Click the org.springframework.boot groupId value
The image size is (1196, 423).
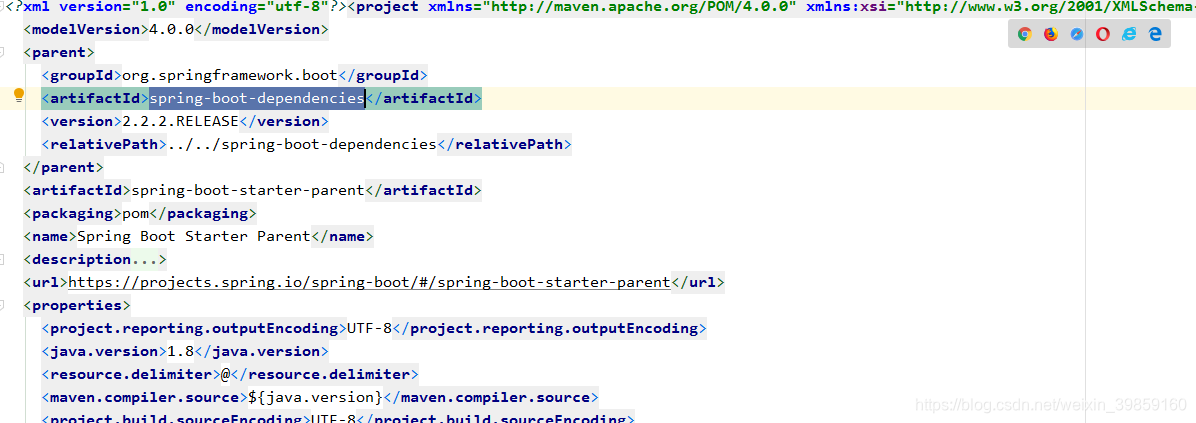(x=230, y=75)
